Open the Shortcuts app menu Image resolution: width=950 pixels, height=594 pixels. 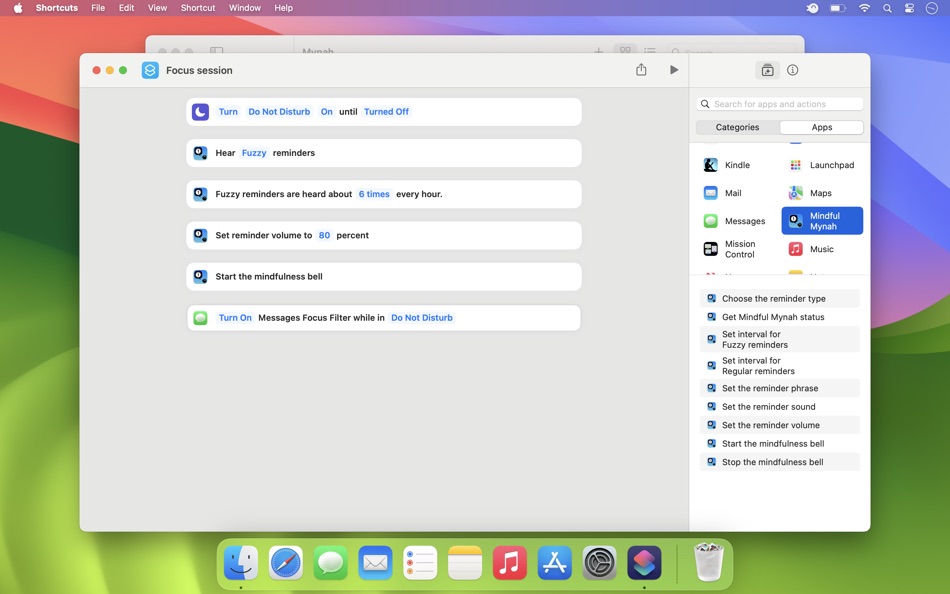(57, 8)
